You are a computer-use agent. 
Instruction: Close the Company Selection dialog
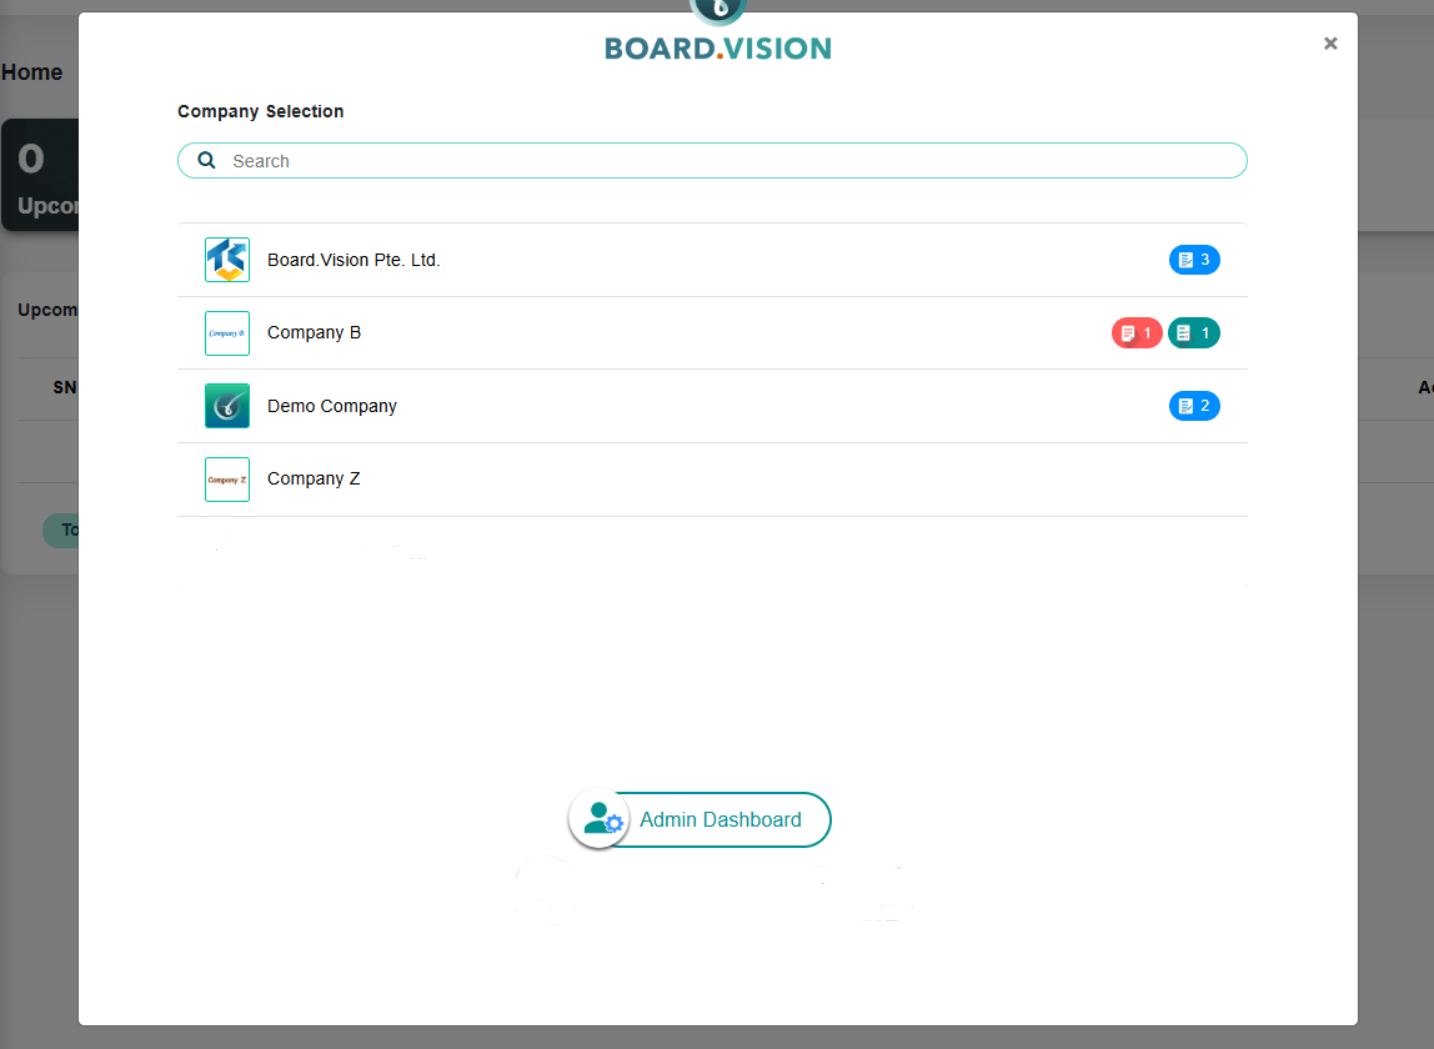1330,43
